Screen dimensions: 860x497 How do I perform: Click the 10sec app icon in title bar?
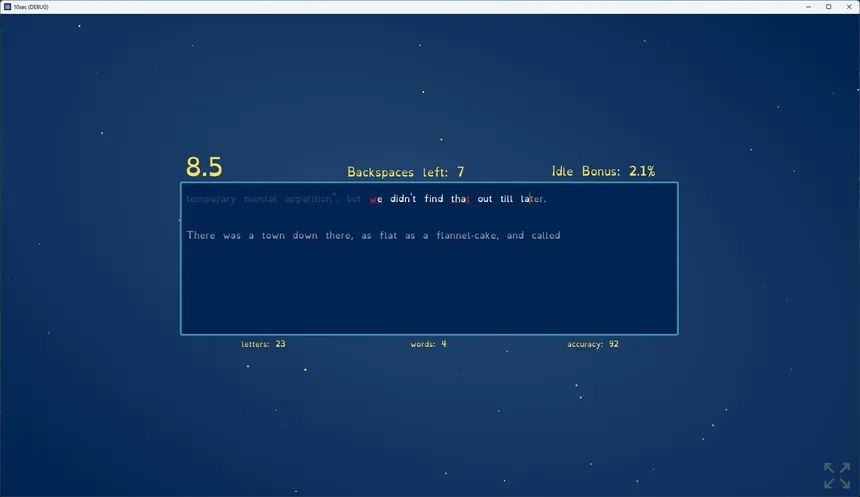pyautogui.click(x=7, y=6)
